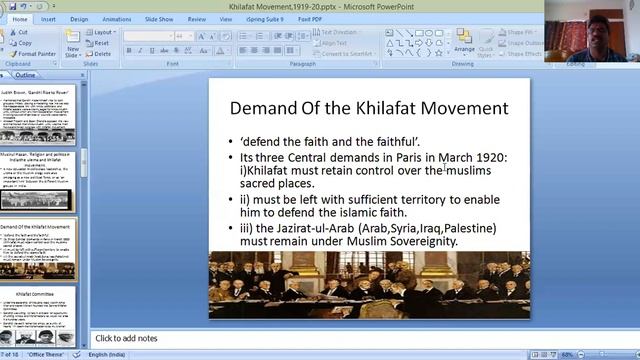The image size is (640, 360).
Task: Open the Clipboard pane dialog launcher
Action: click(x=55, y=64)
